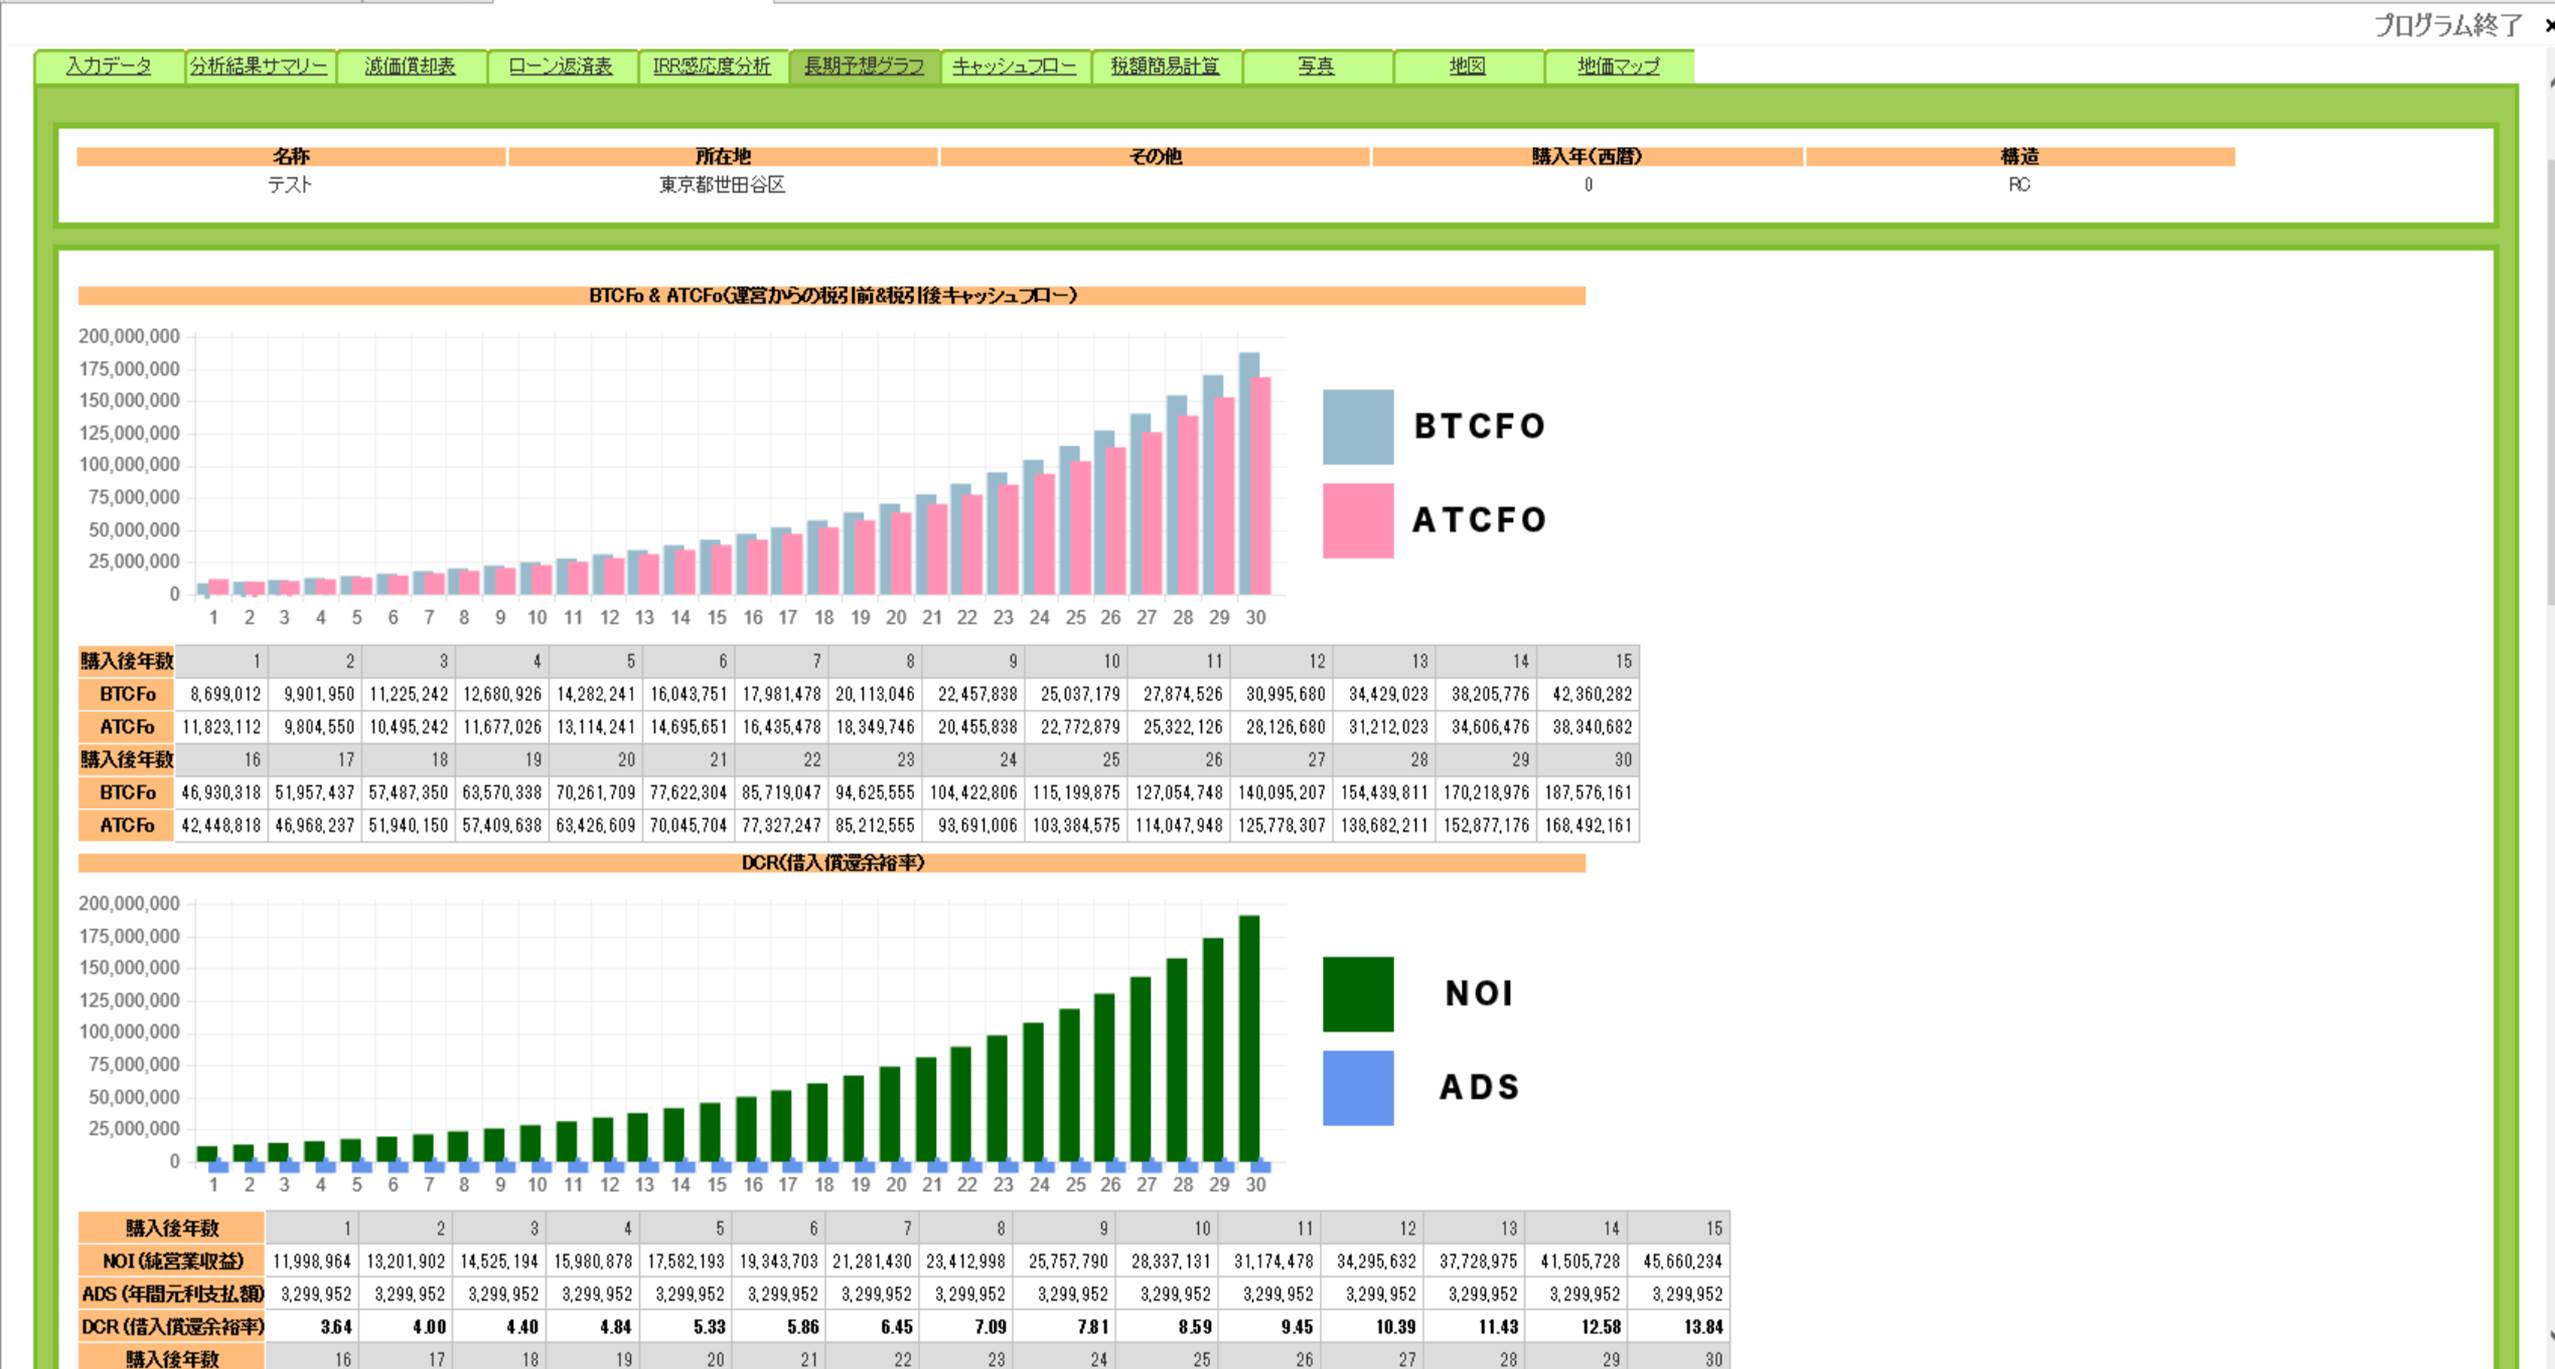Viewport: 2555px width, 1369px height.
Task: Open the 入力データ tab
Action: click(109, 66)
